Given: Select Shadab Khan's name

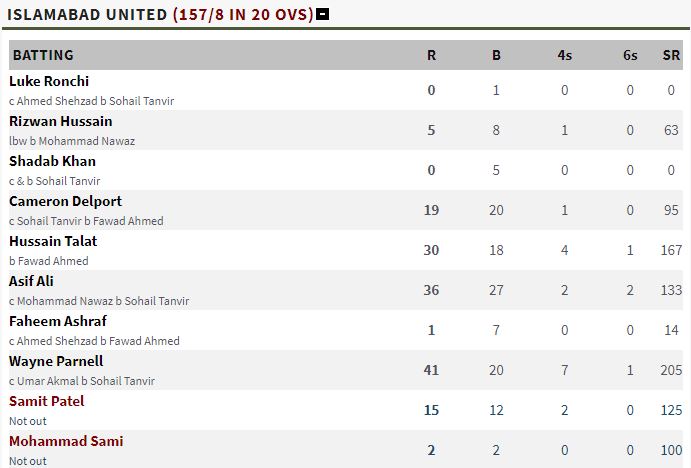Looking at the screenshot, I should pos(52,162).
